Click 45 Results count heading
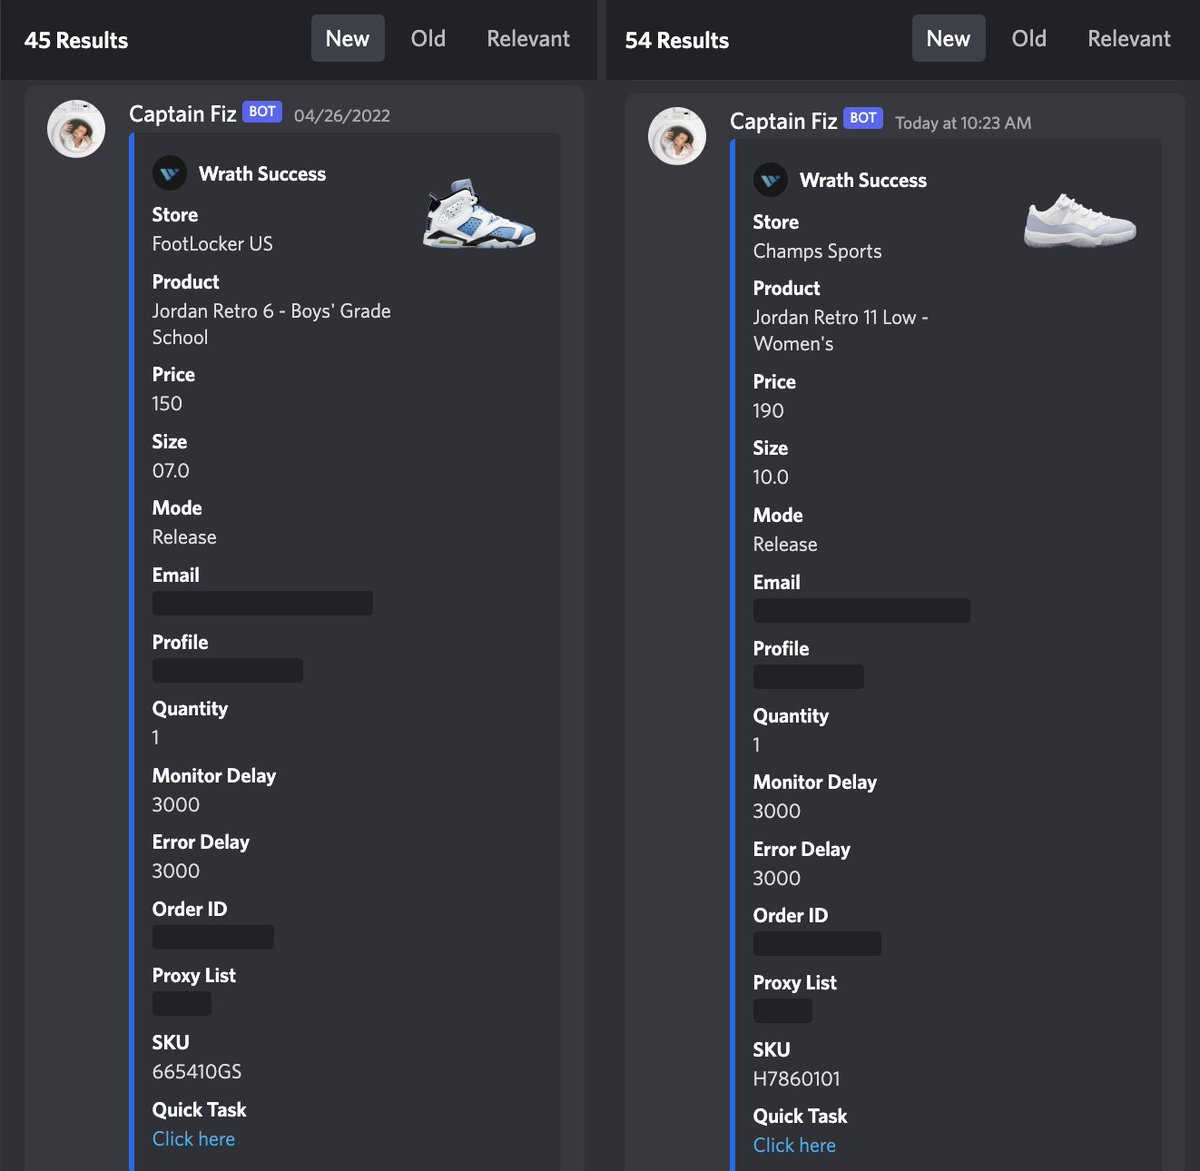The width and height of the screenshot is (1200, 1171). (x=76, y=41)
